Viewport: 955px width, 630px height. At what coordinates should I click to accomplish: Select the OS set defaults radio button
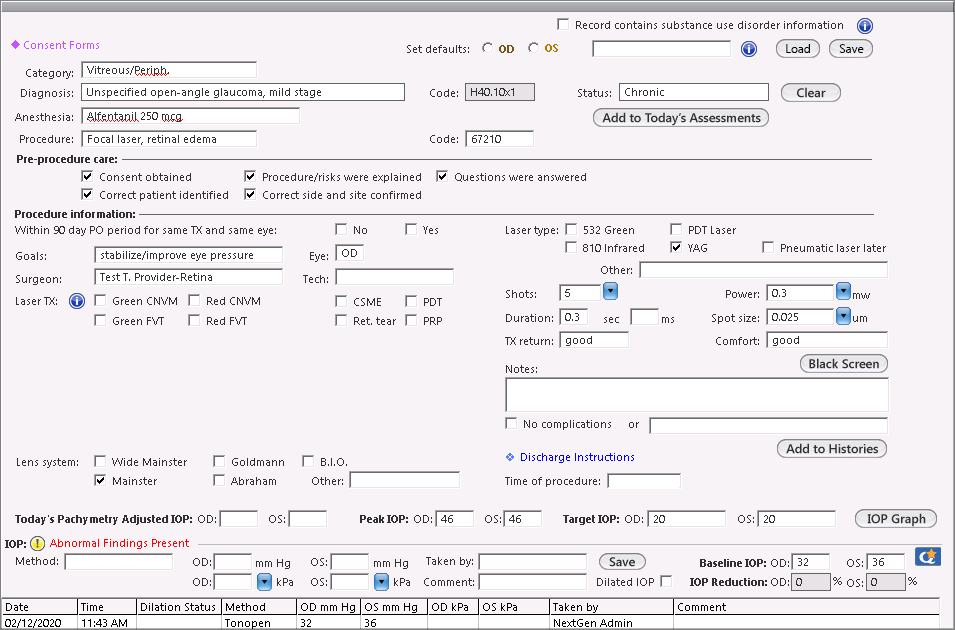coord(534,48)
